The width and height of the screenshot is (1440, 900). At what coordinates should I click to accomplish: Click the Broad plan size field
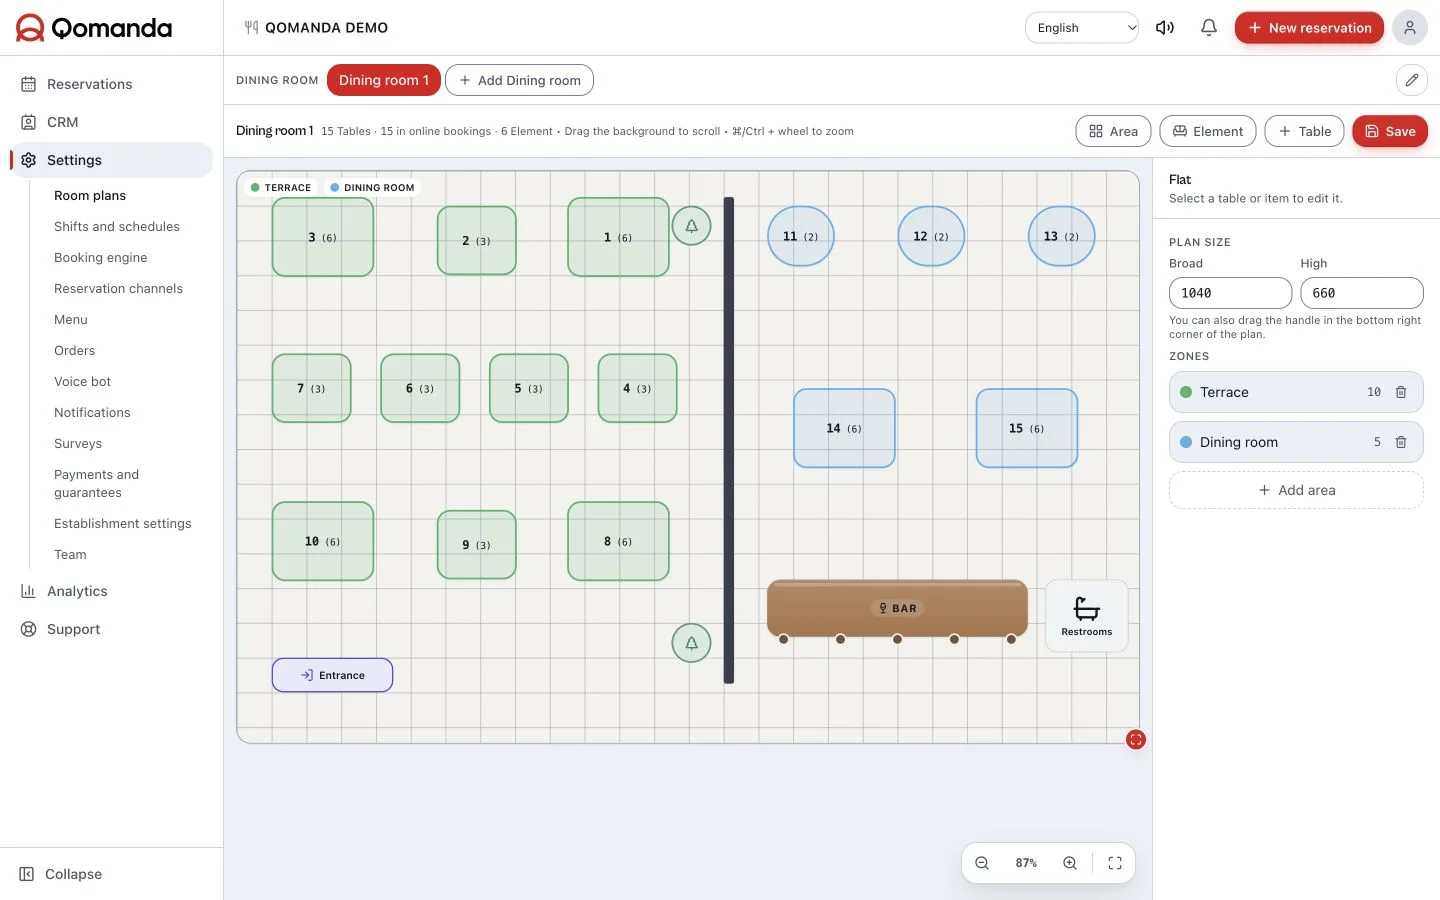coord(1230,293)
